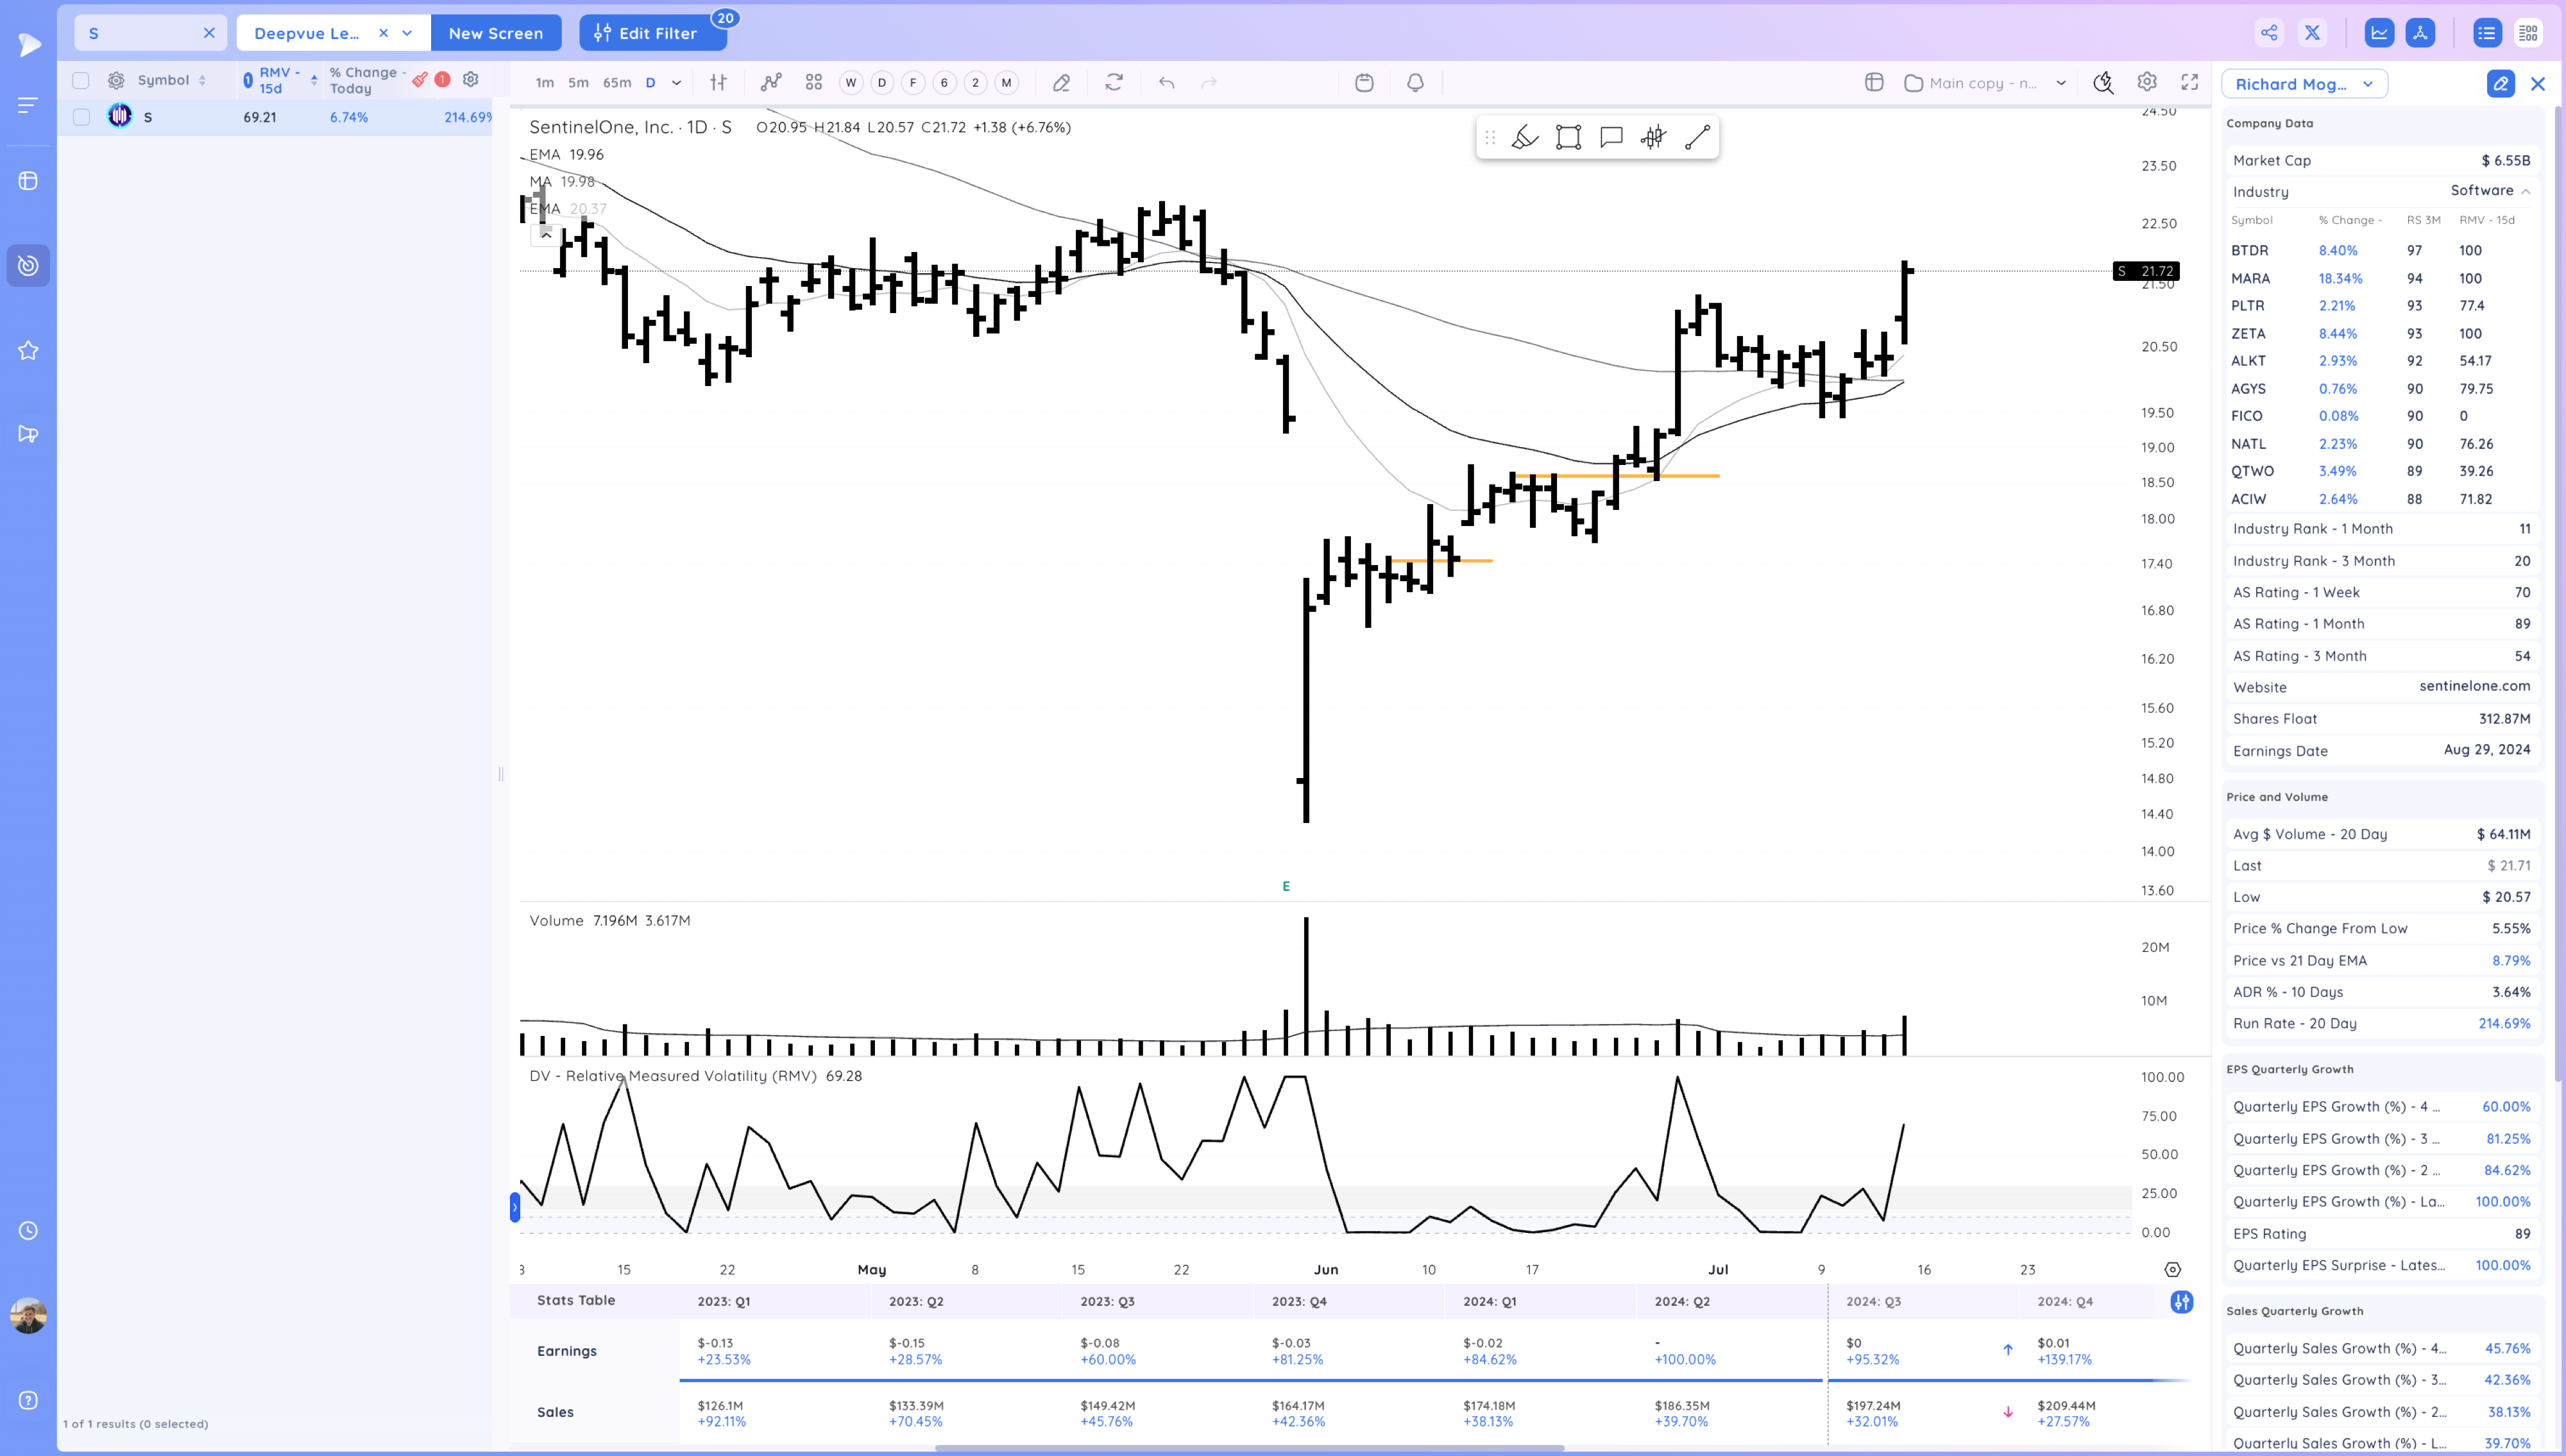
Task: Tick the checkbox beside symbol S
Action: coord(82,117)
